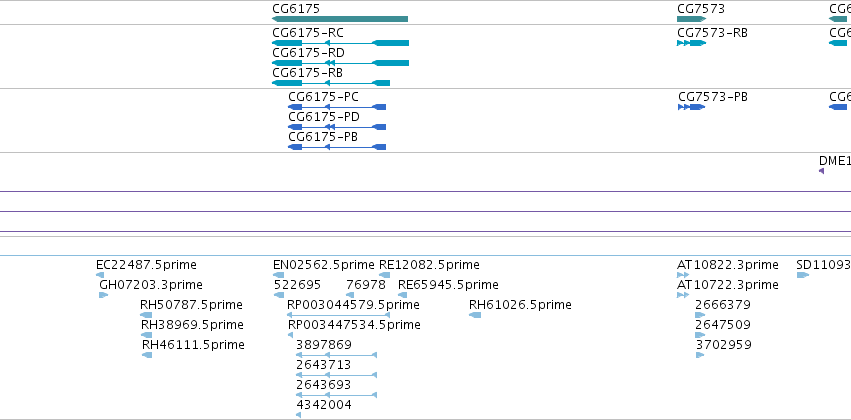The image size is (851, 420).
Task: Click the purple arrow under DME1 label
Action: click(x=821, y=171)
